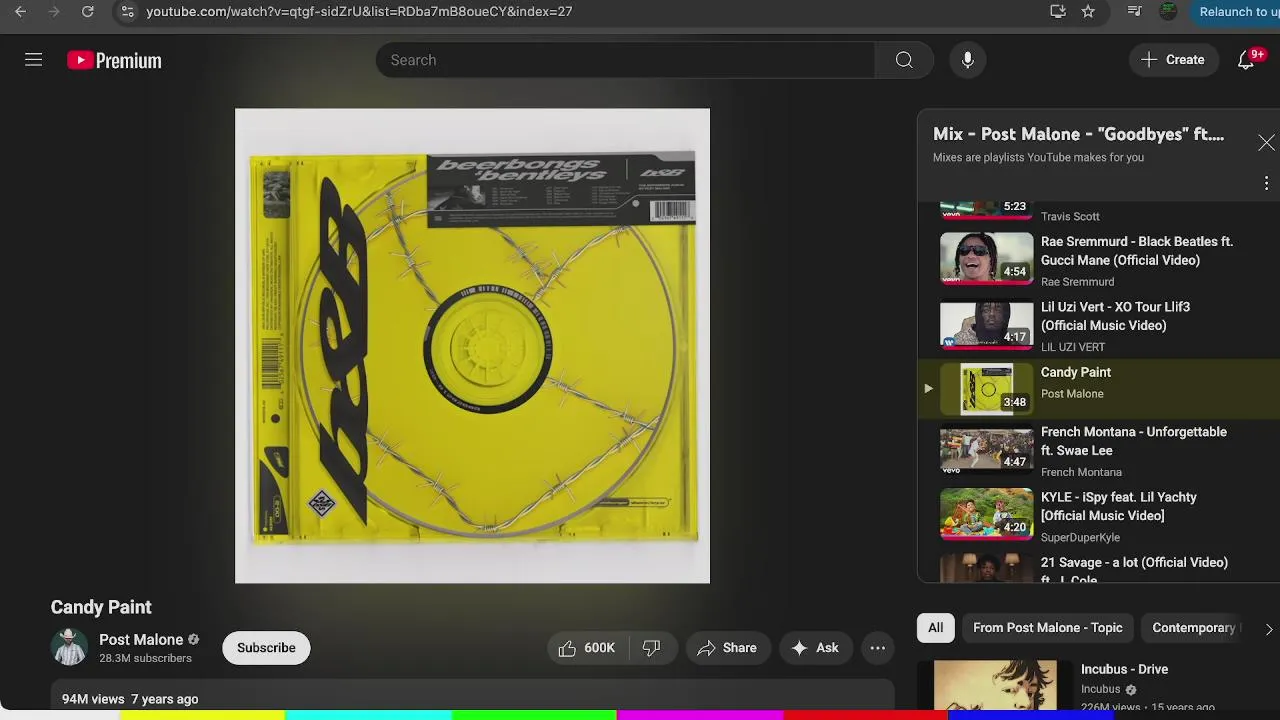Open KYLE iSpy feat. Lil Yachty video
Screen dimensions: 1280x720
click(1098, 516)
